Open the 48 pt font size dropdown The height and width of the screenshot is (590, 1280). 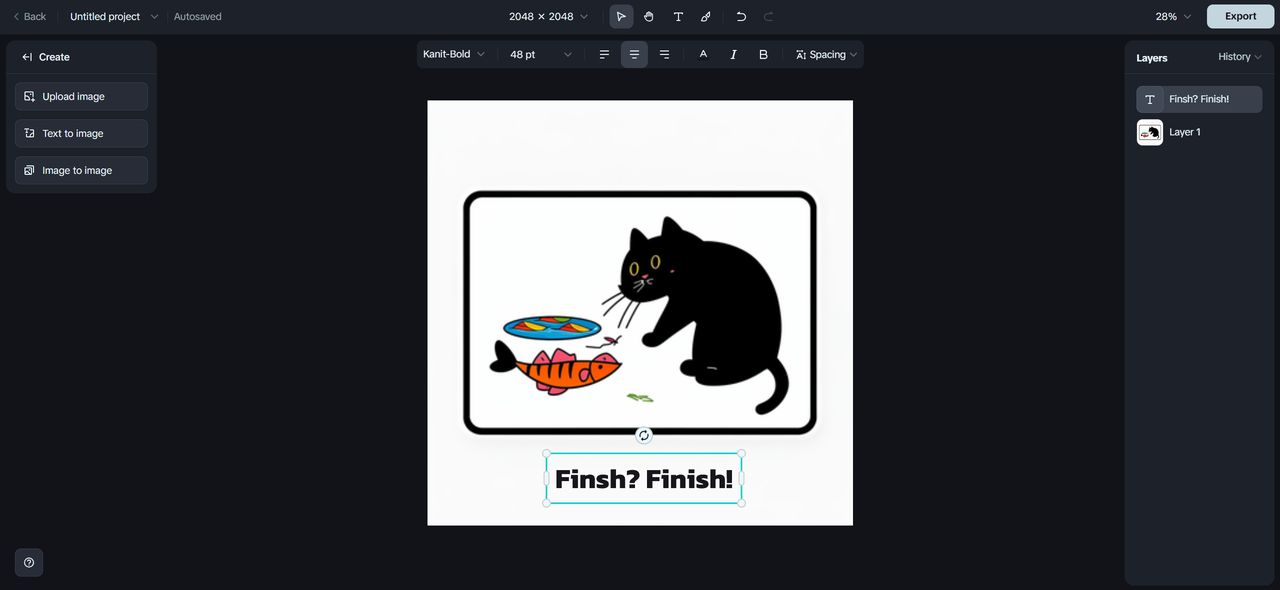tap(541, 55)
